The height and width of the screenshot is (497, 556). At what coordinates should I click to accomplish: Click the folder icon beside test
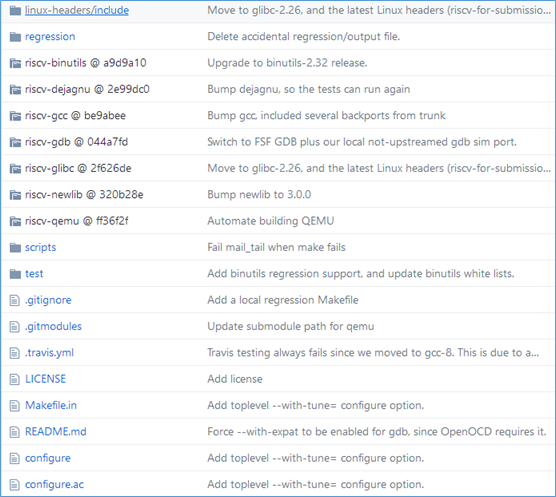coord(15,274)
